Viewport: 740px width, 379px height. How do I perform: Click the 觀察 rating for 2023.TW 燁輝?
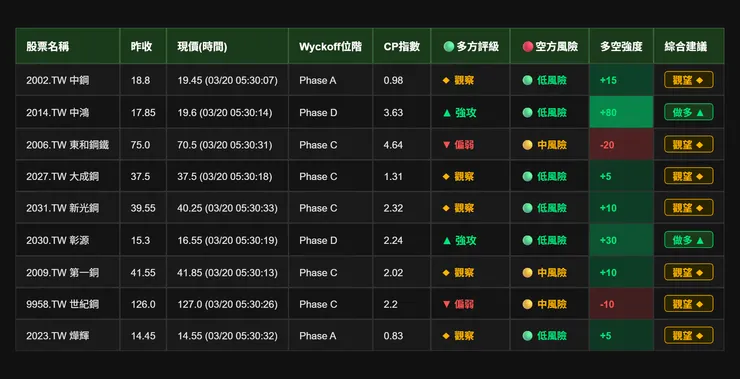458,336
